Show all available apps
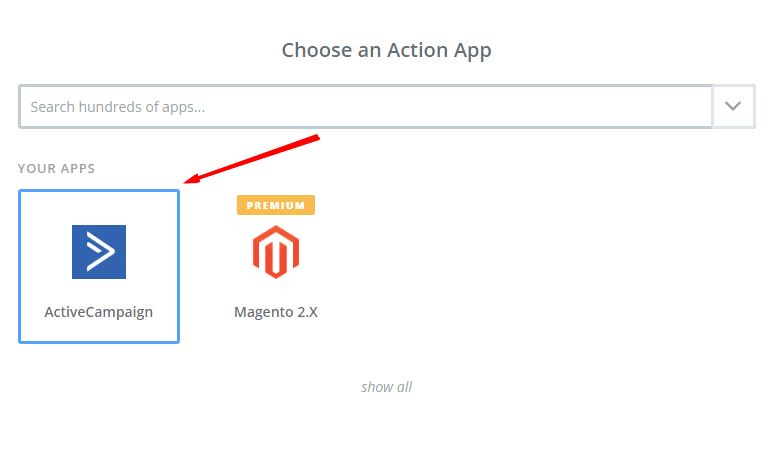The height and width of the screenshot is (449, 774). tap(386, 387)
